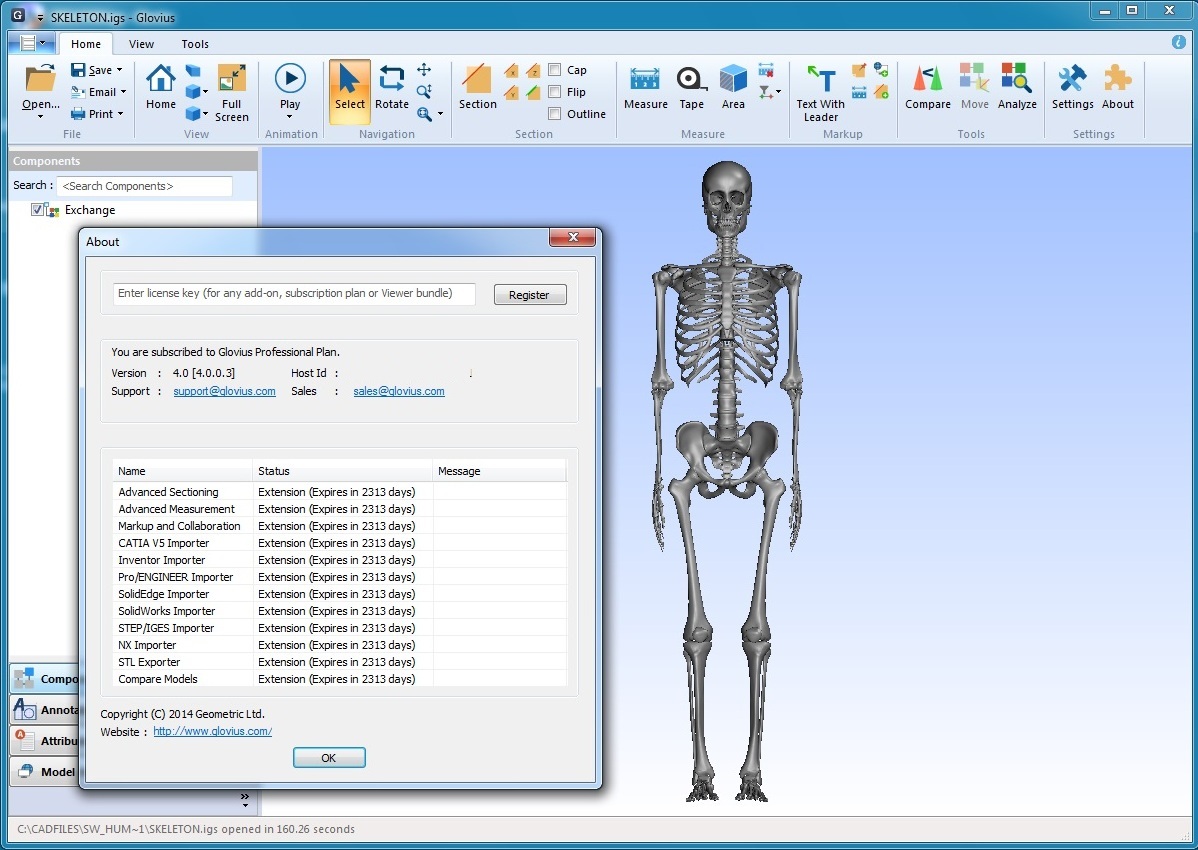Open the Annotations side panel tab
Screen dimensions: 1198x850
(46, 710)
